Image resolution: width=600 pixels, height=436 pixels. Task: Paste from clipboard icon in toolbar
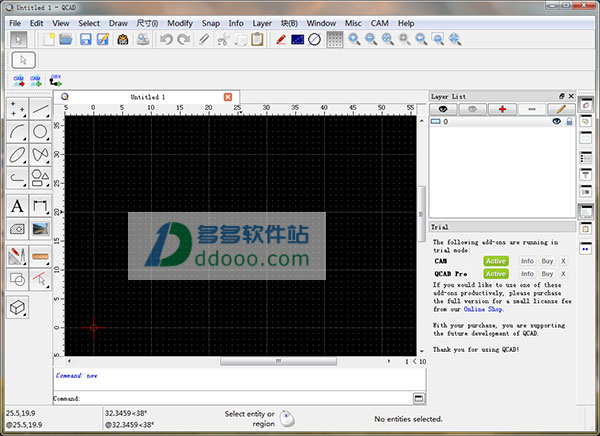coord(257,39)
